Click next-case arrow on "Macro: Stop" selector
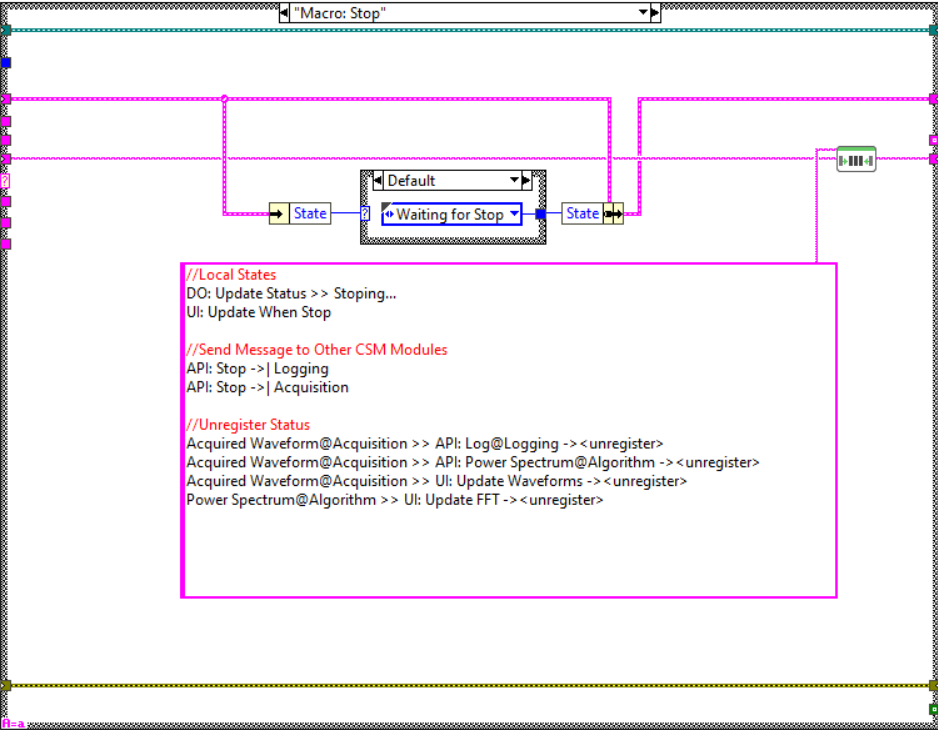This screenshot has height=730, width=938. click(655, 13)
